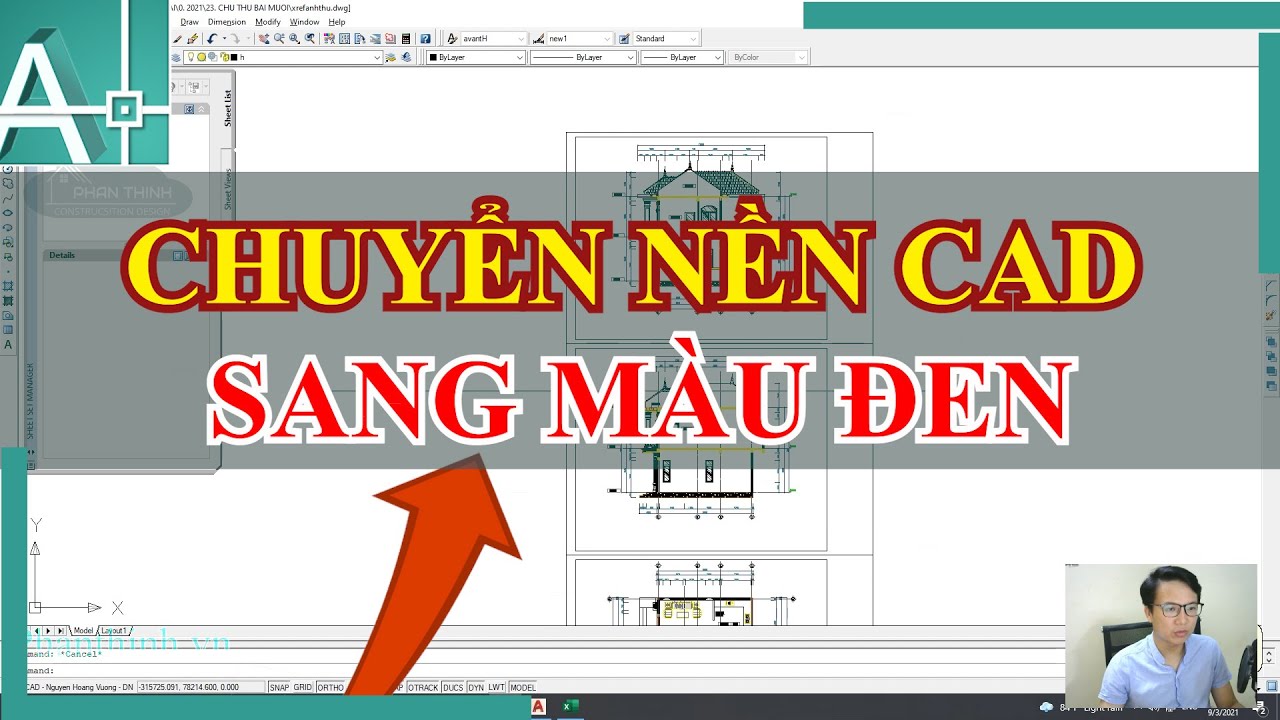Image resolution: width=1280 pixels, height=720 pixels.
Task: Toggle GRID display in status bar
Action: coord(302,688)
